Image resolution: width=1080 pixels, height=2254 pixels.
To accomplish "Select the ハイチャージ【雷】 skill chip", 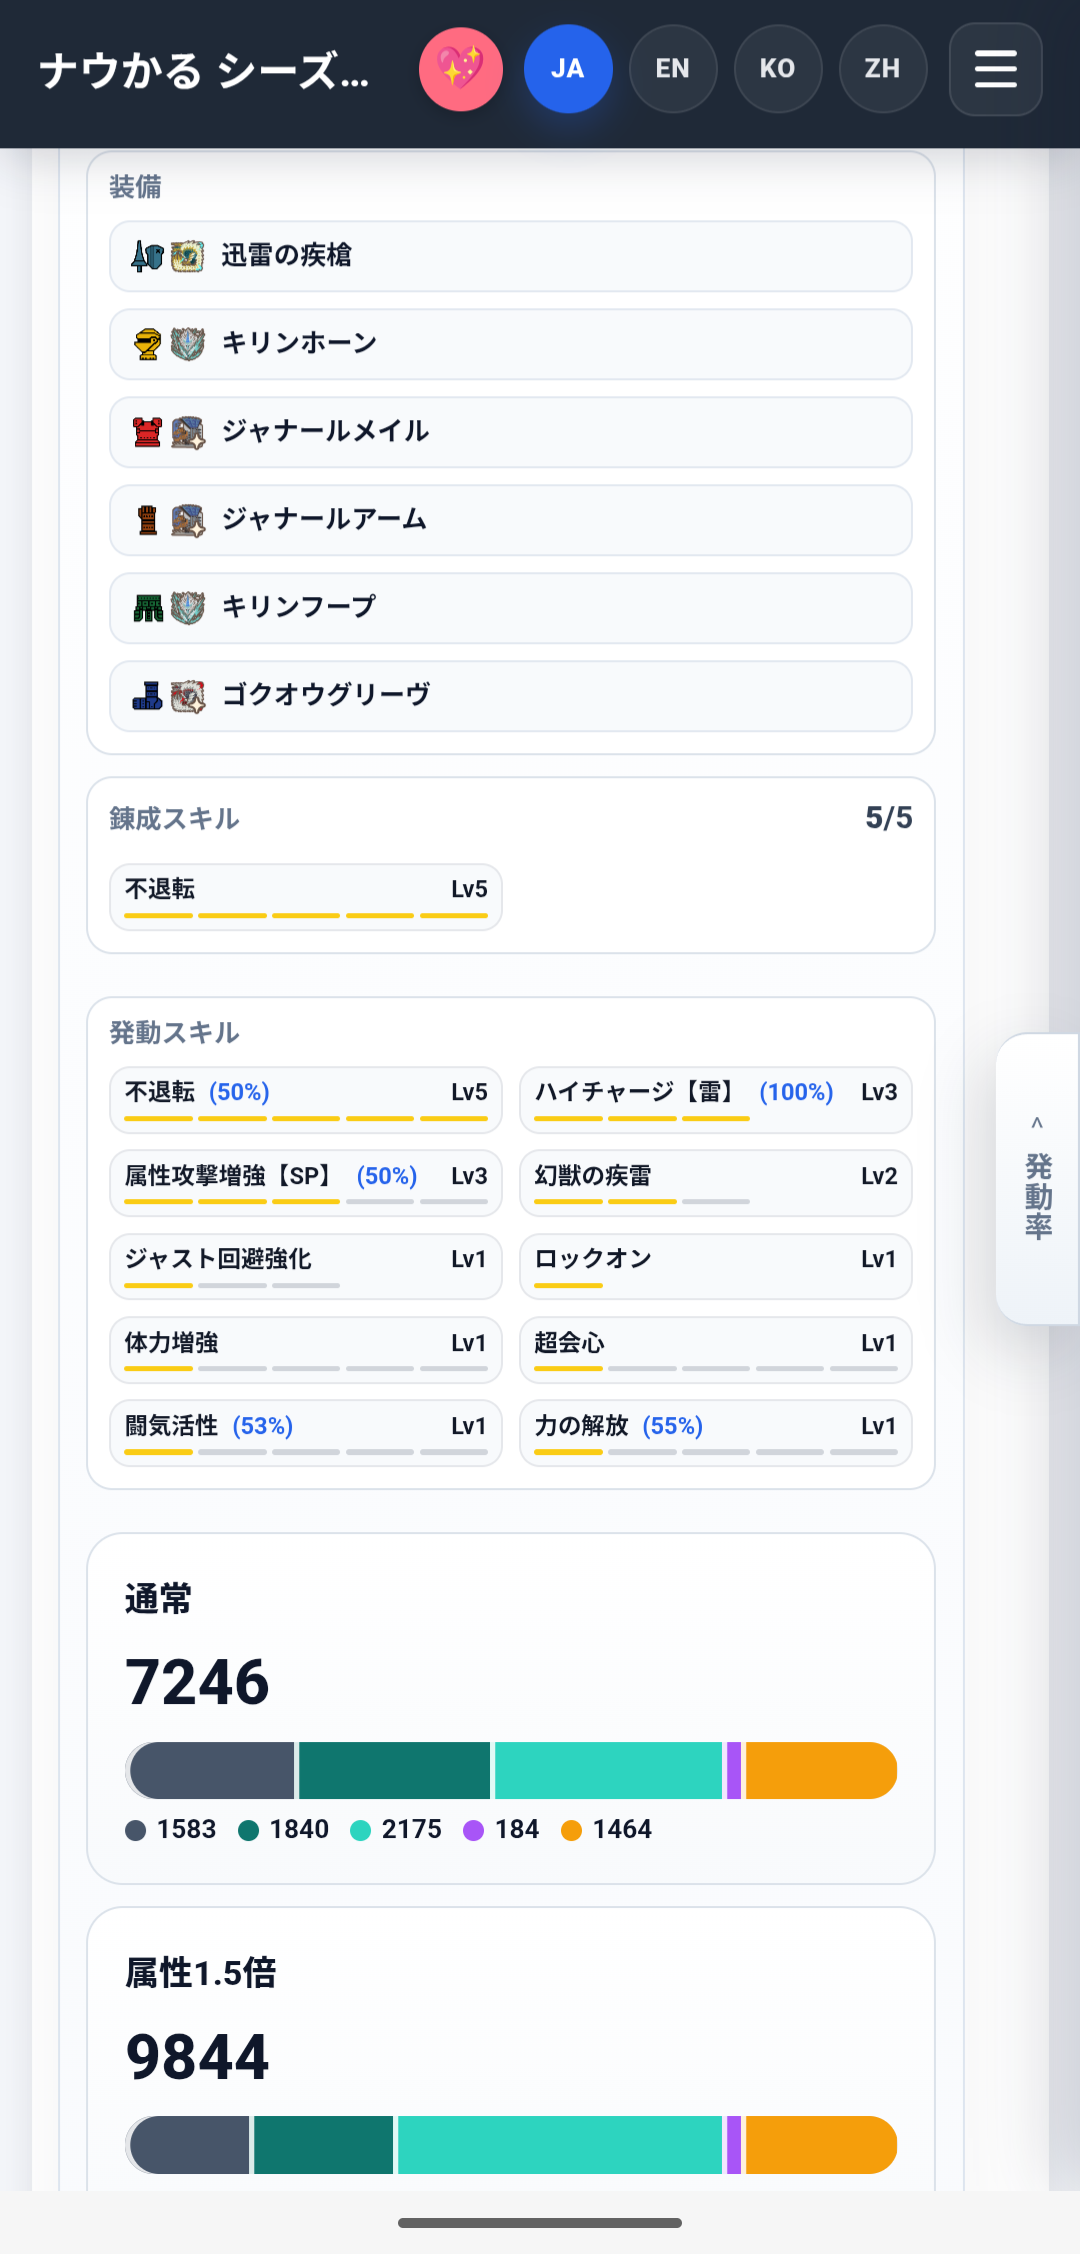I will point(716,1100).
